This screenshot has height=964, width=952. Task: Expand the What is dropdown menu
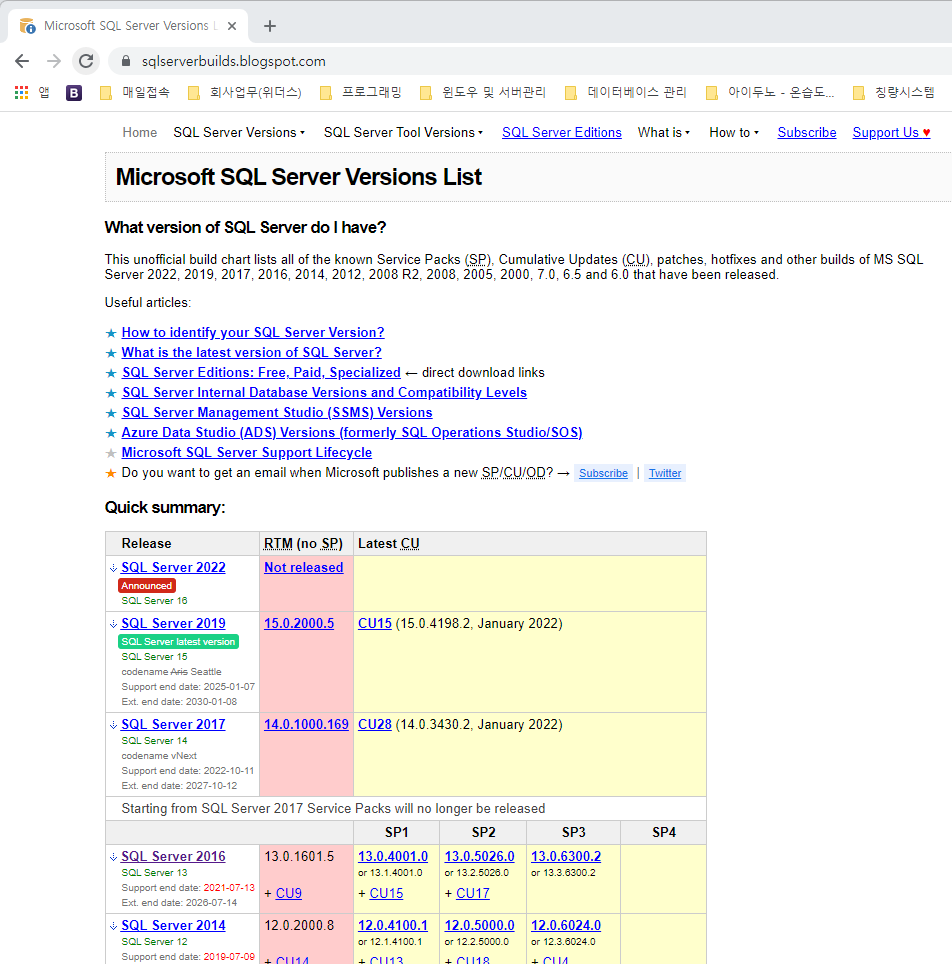pos(664,132)
